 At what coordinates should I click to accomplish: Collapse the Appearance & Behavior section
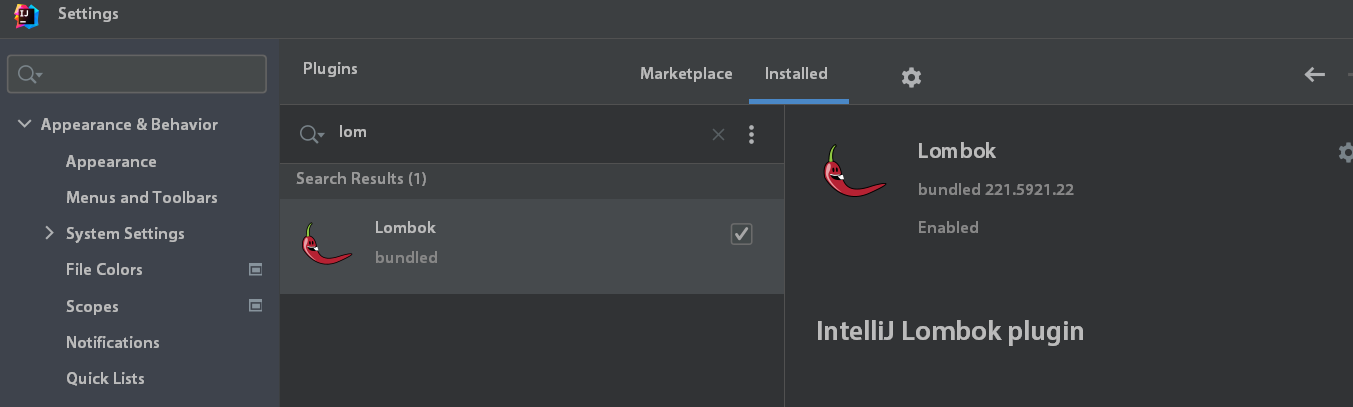[x=25, y=124]
